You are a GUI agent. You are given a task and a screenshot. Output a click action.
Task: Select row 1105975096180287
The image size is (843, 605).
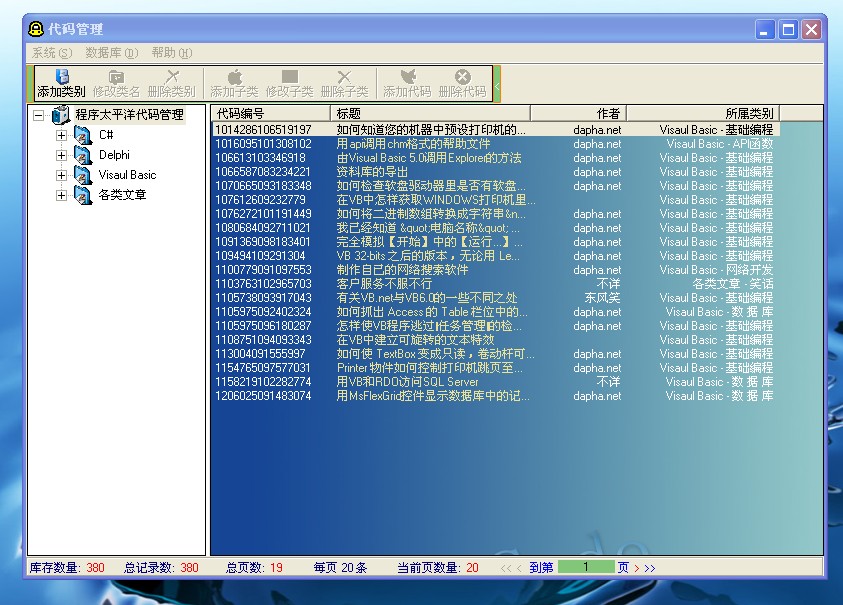(495, 325)
